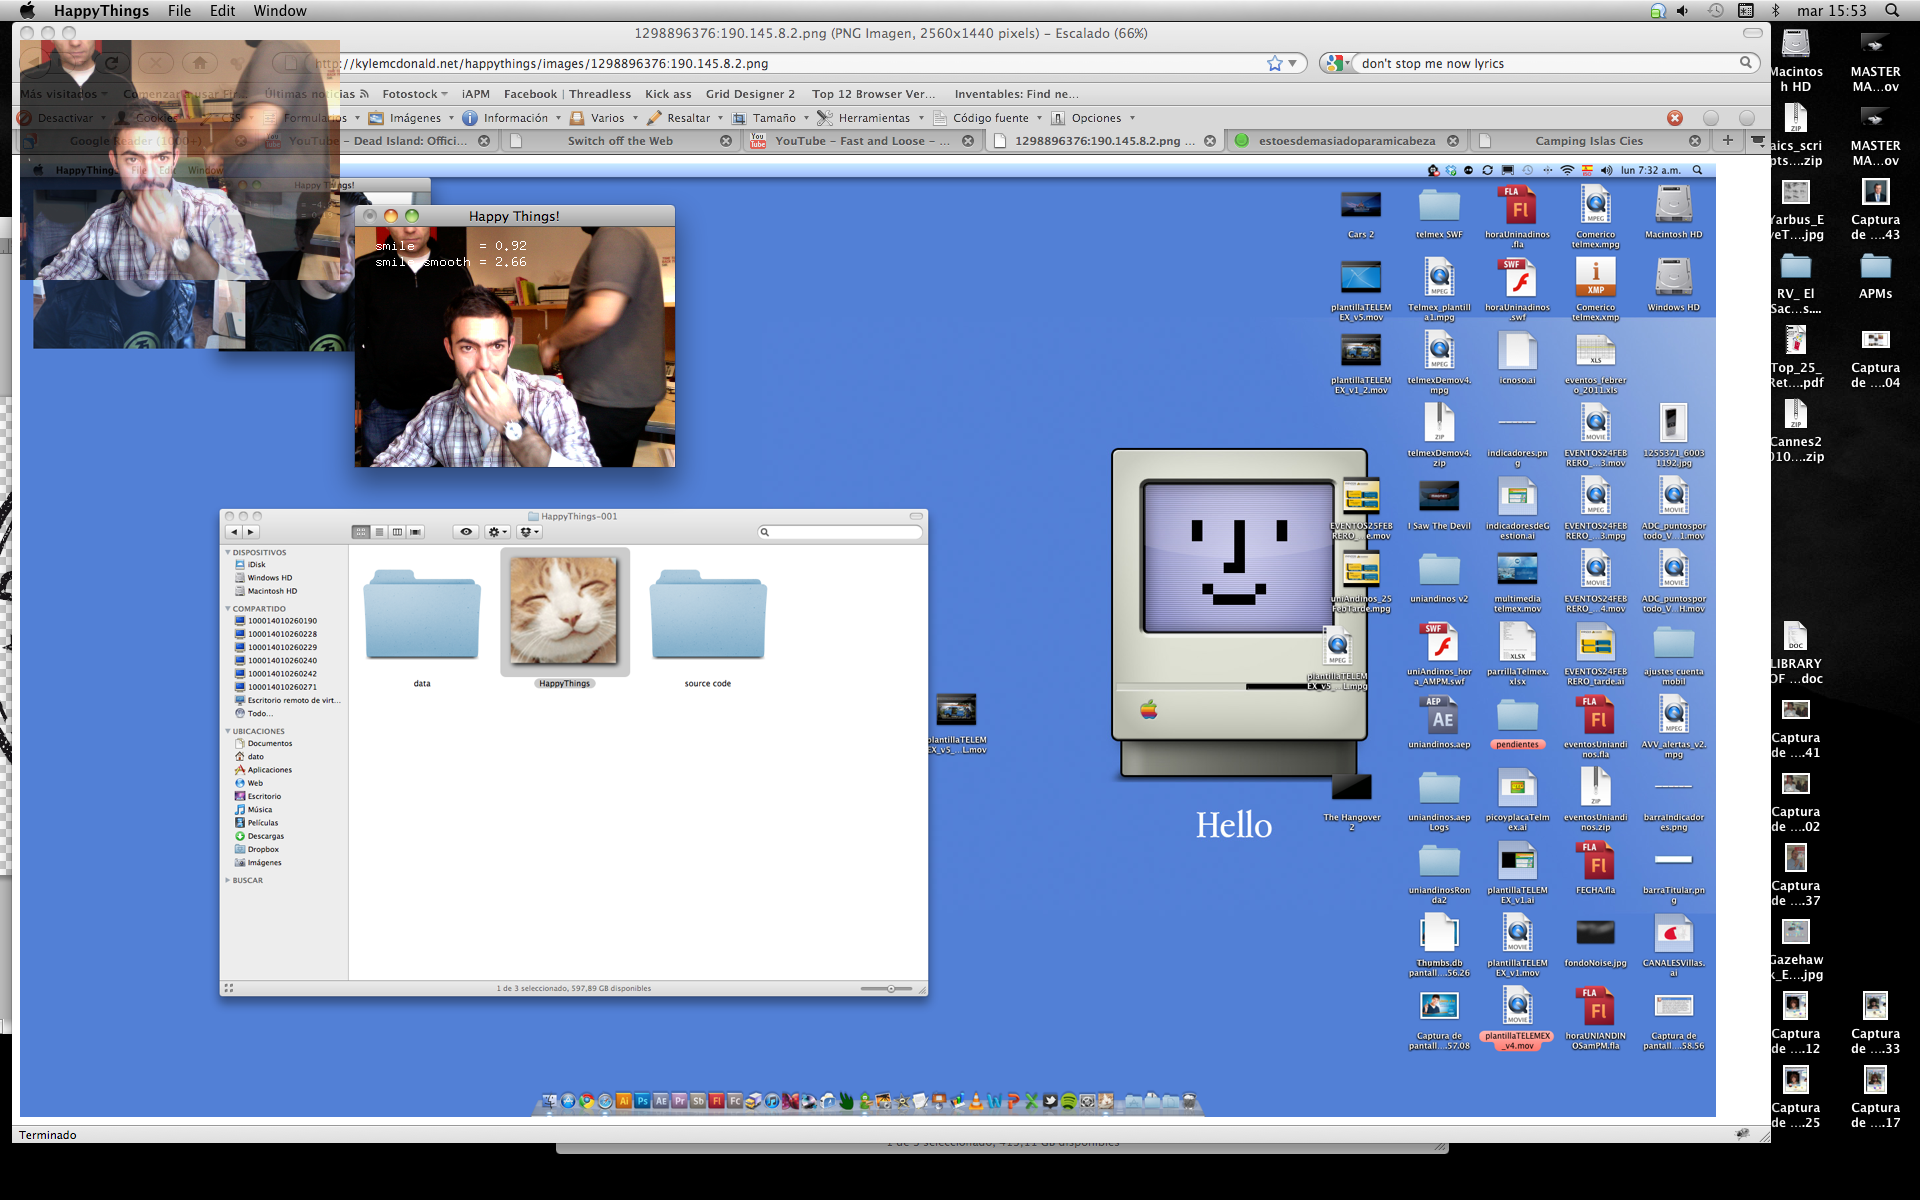Open a new tab with the plus button

pos(1728,141)
